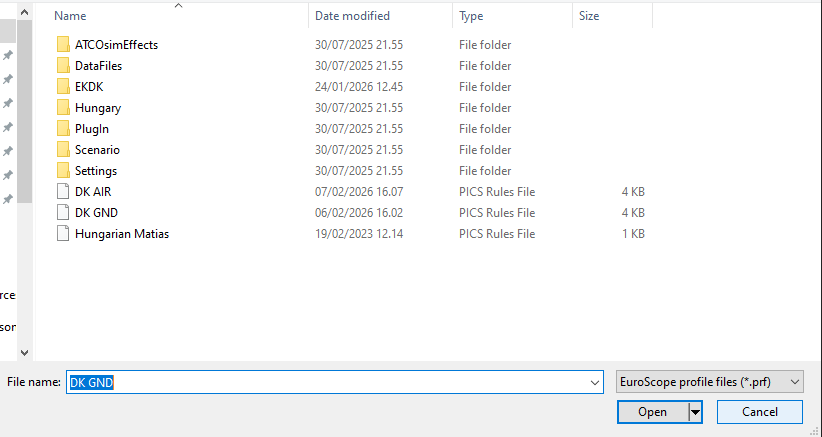Viewport: 822px width, 437px height.
Task: Click the ATCOsimEffects folder icon
Action: click(x=63, y=45)
